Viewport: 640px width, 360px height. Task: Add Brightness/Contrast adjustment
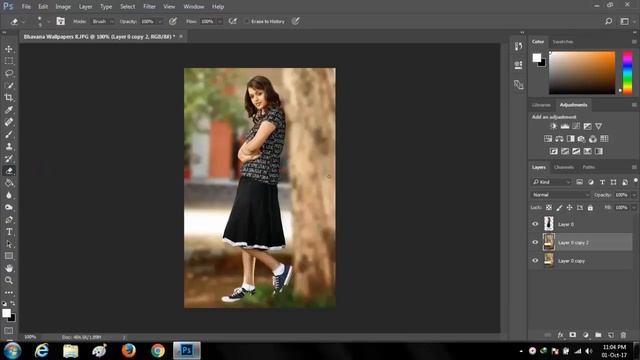pyautogui.click(x=553, y=126)
